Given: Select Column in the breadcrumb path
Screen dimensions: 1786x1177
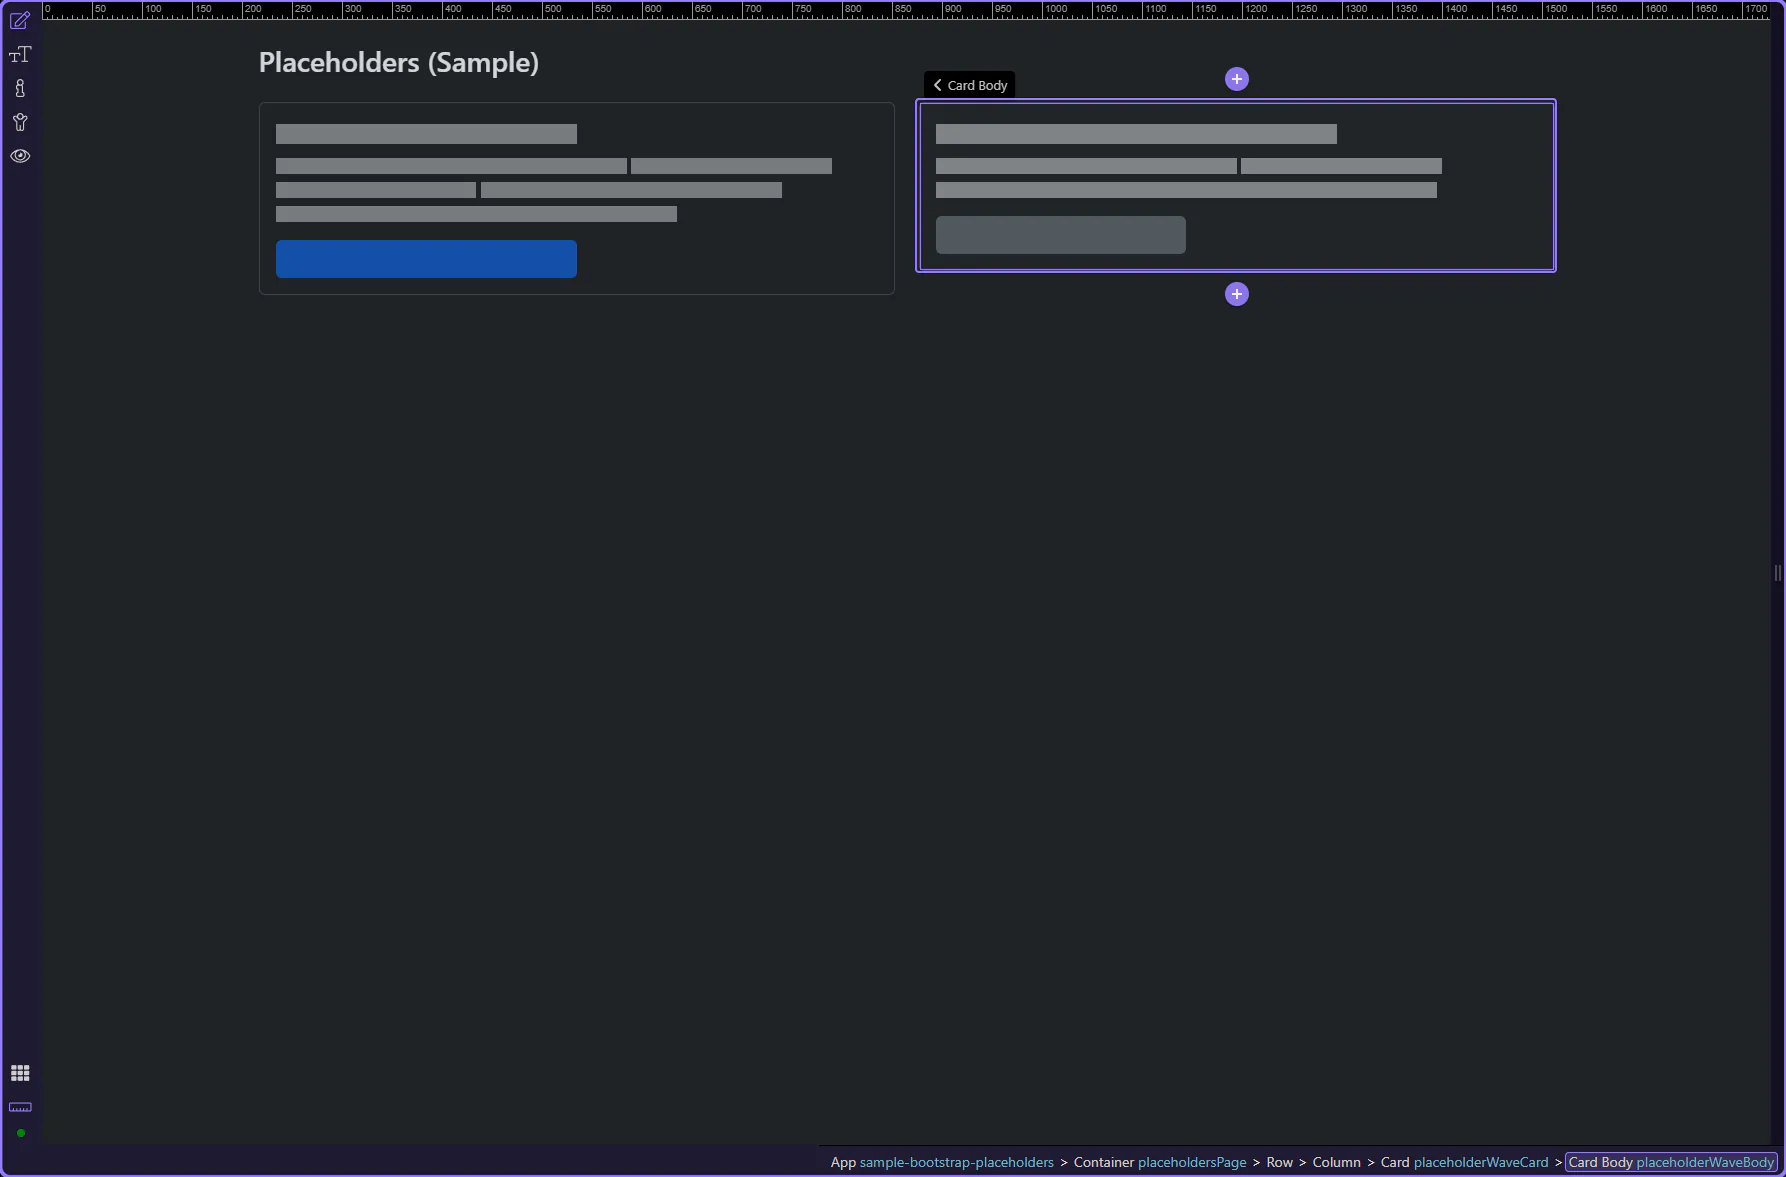Looking at the screenshot, I should 1336,1162.
